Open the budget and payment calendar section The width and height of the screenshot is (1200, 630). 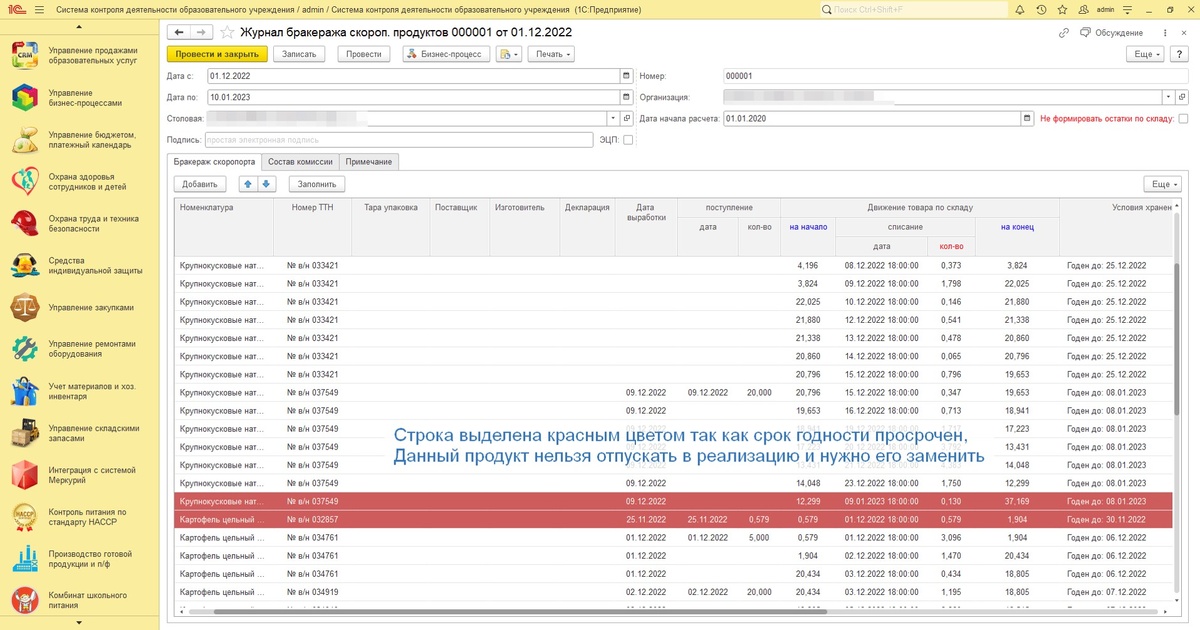79,139
